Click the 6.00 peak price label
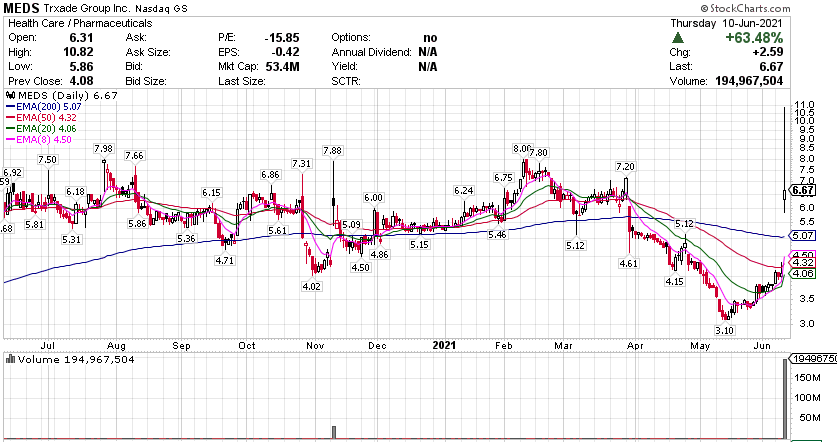 373,197
